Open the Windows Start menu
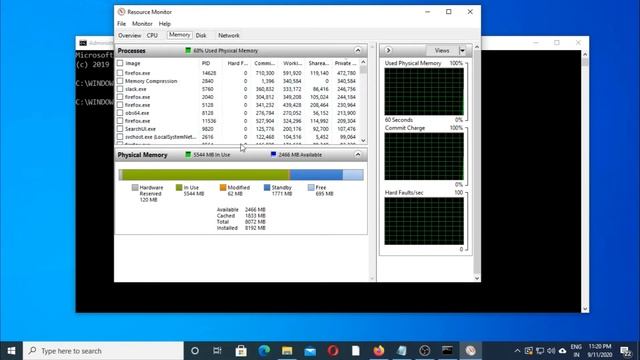640x360 pixels. point(11,351)
